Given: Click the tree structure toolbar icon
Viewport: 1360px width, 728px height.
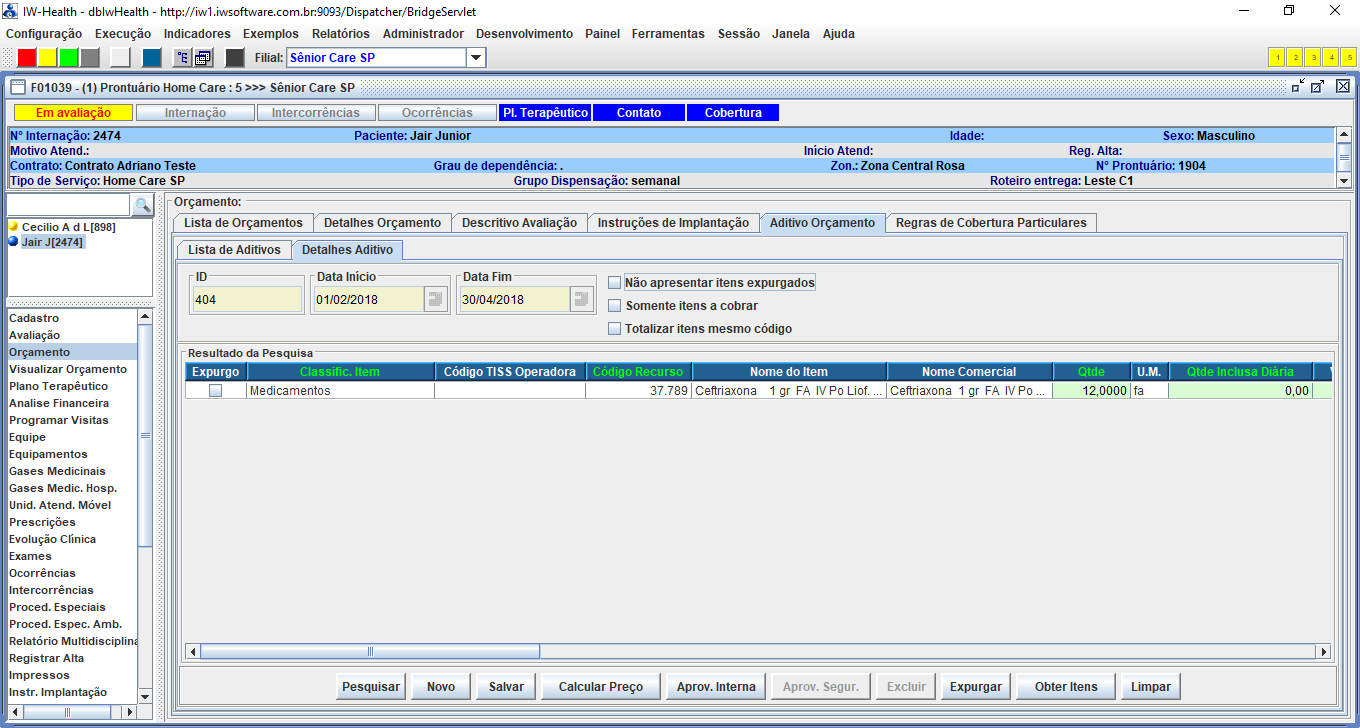Looking at the screenshot, I should (183, 58).
